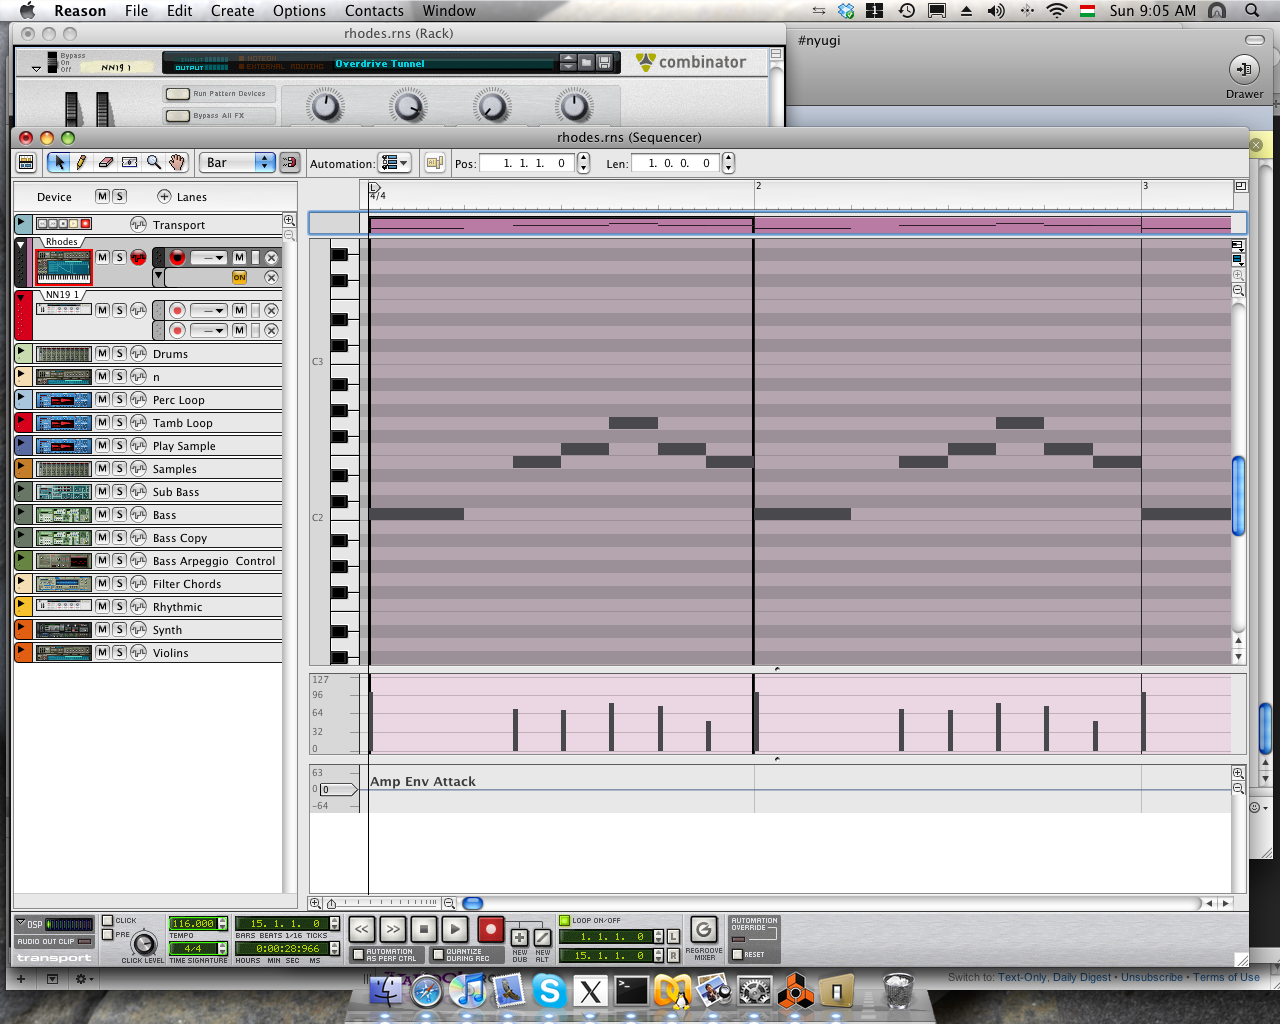Open Rhodes lane pattern dropdown

208,257
